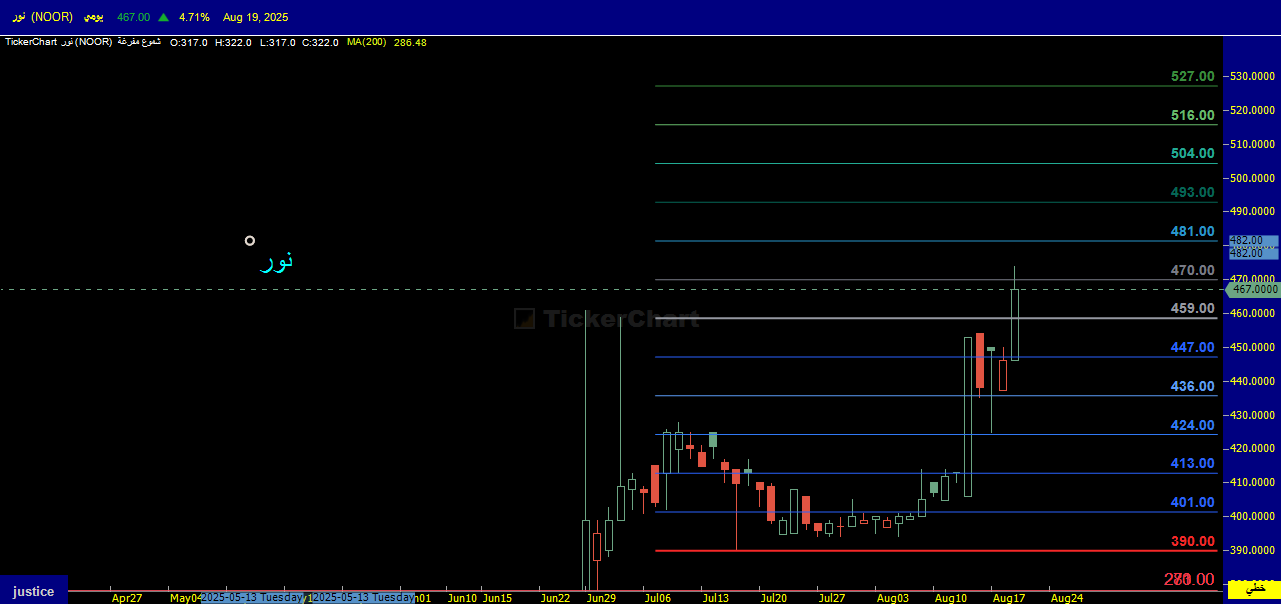The width and height of the screenshot is (1281, 604).
Task: Click the Apr27 date on time axis
Action: pyautogui.click(x=127, y=598)
